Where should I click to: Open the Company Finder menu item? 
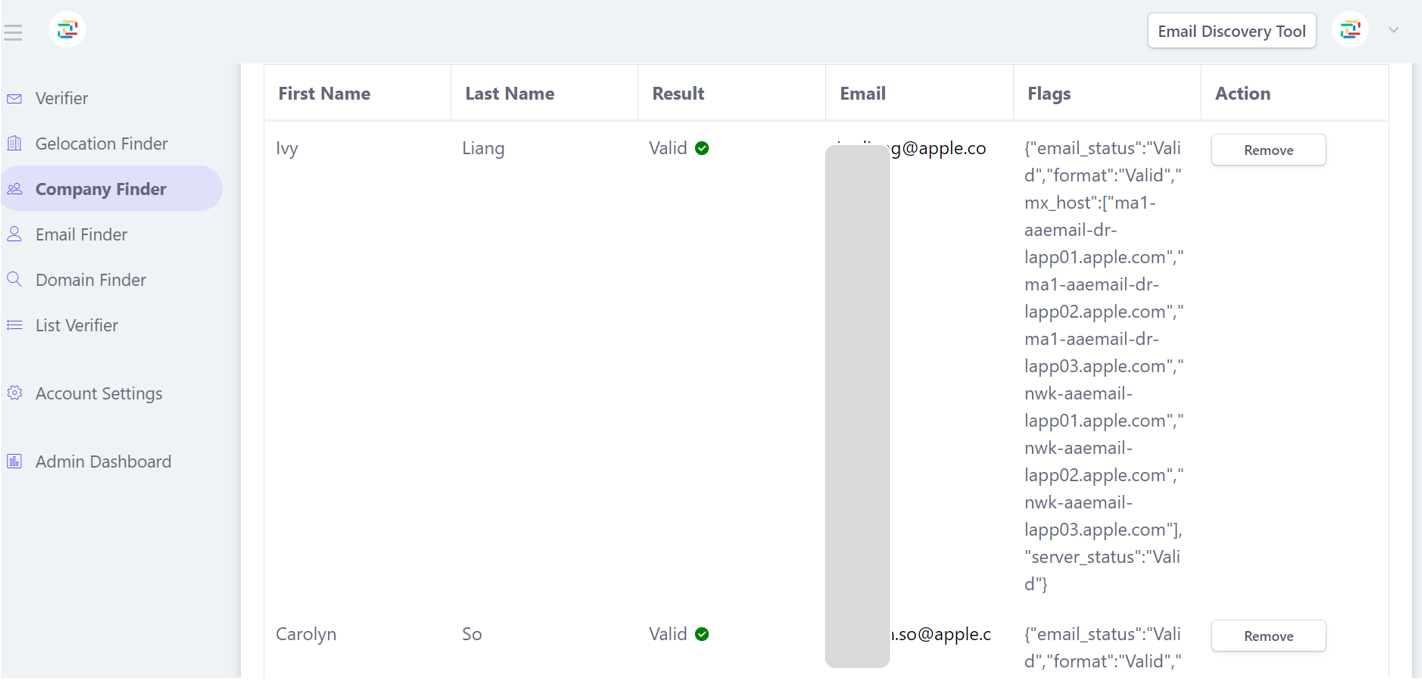tap(101, 189)
